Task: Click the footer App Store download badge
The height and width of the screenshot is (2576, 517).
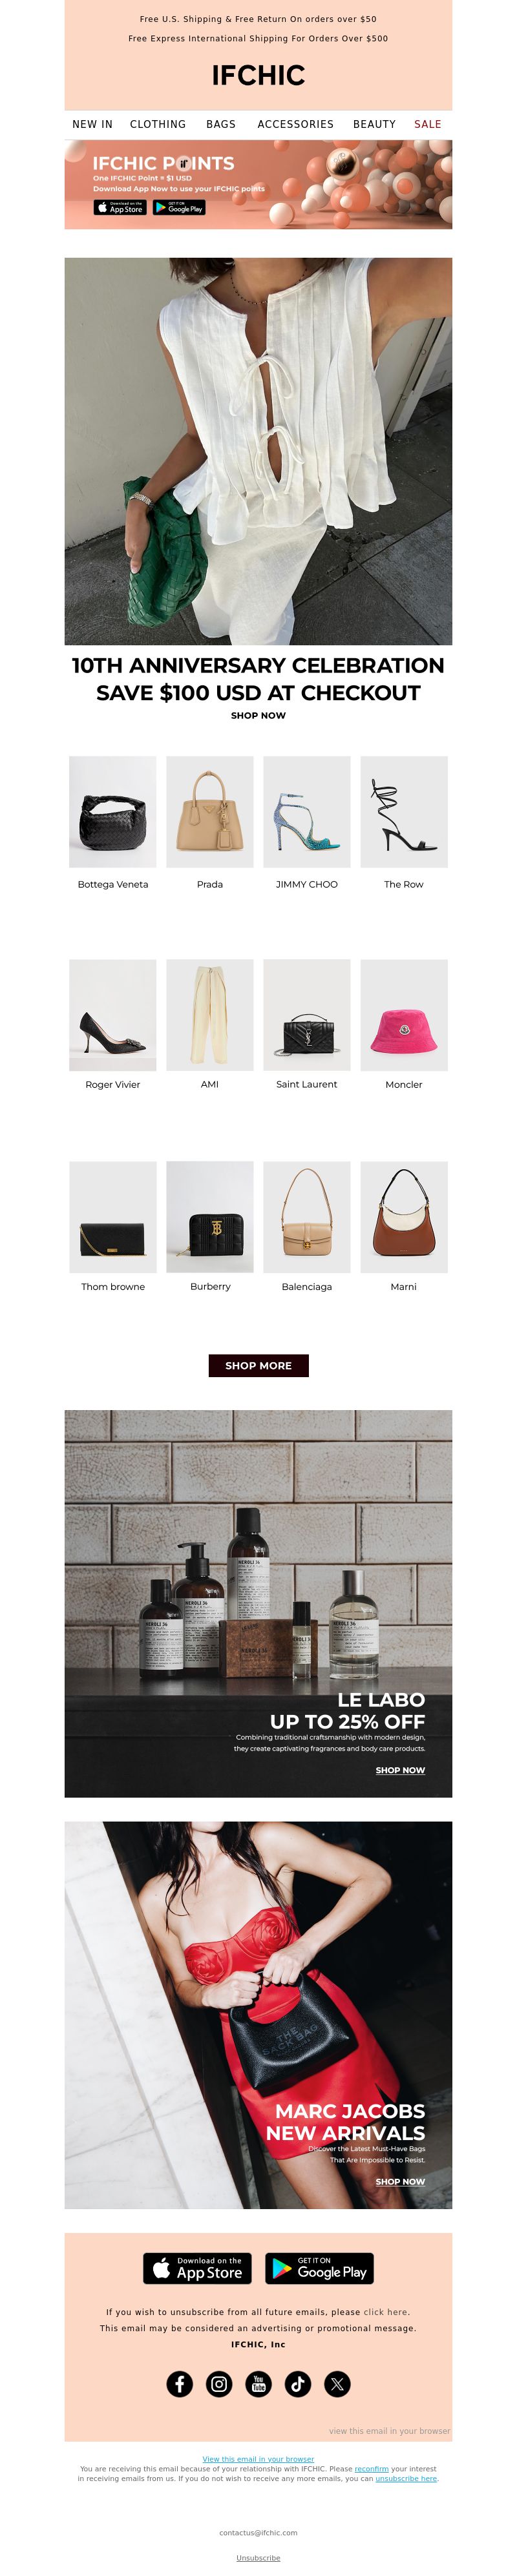Action: click(x=197, y=2268)
